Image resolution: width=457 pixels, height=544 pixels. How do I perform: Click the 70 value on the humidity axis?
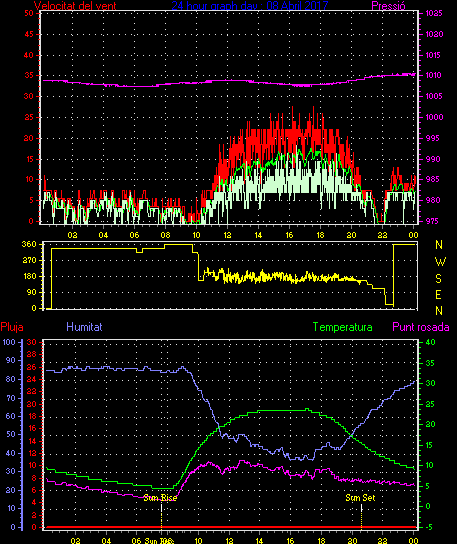tap(11, 398)
